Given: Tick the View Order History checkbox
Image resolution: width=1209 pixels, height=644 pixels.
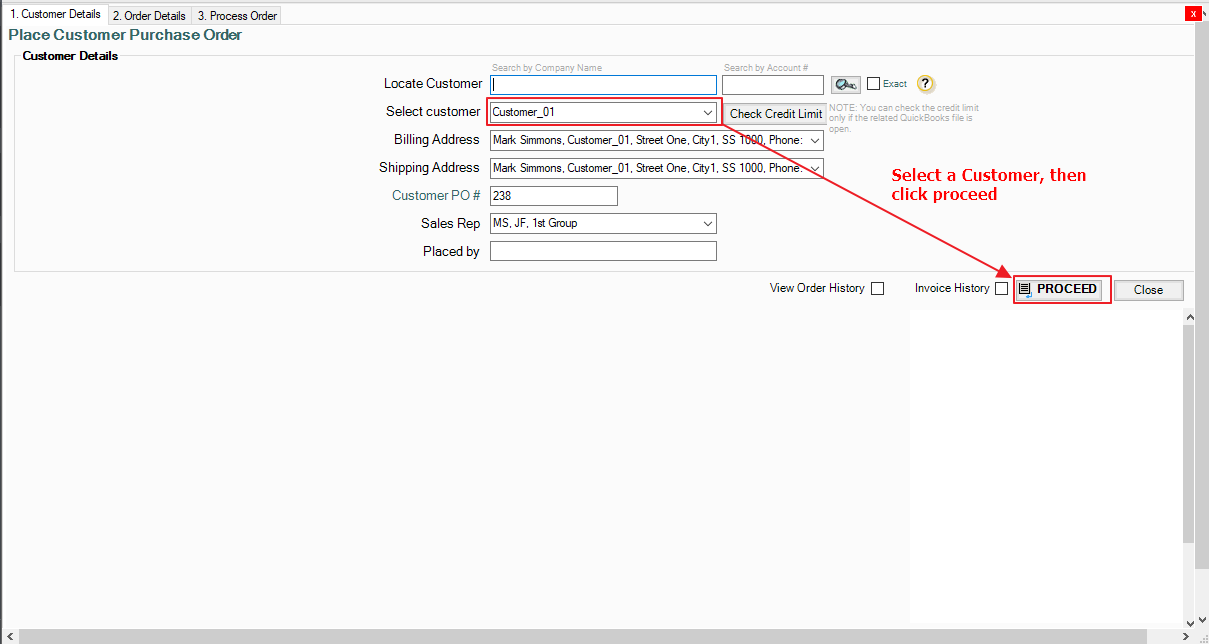Looking at the screenshot, I should click(877, 289).
